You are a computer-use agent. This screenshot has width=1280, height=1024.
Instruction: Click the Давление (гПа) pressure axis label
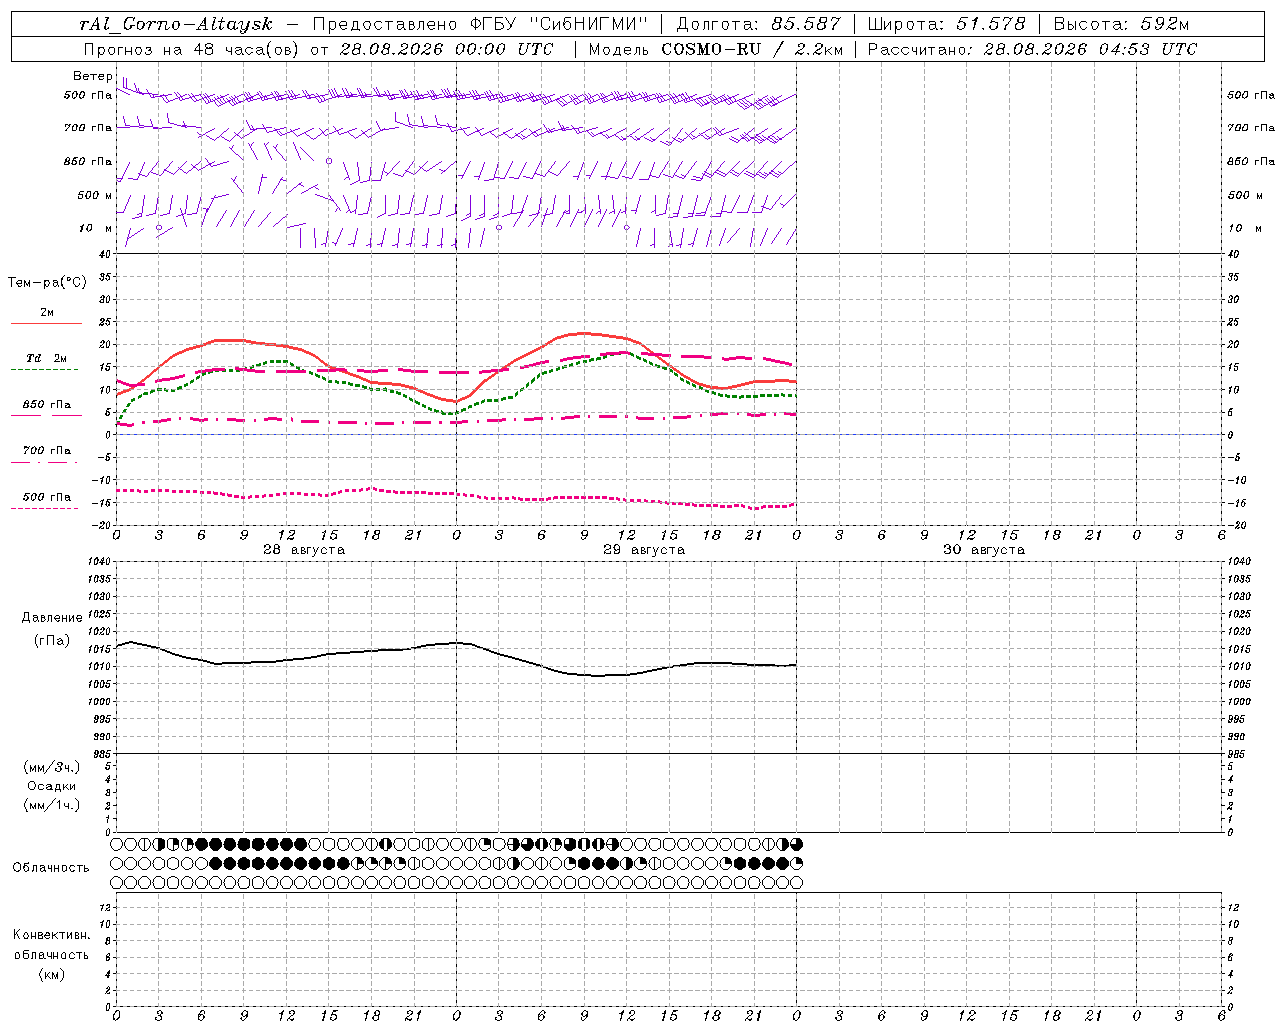click(x=52, y=628)
